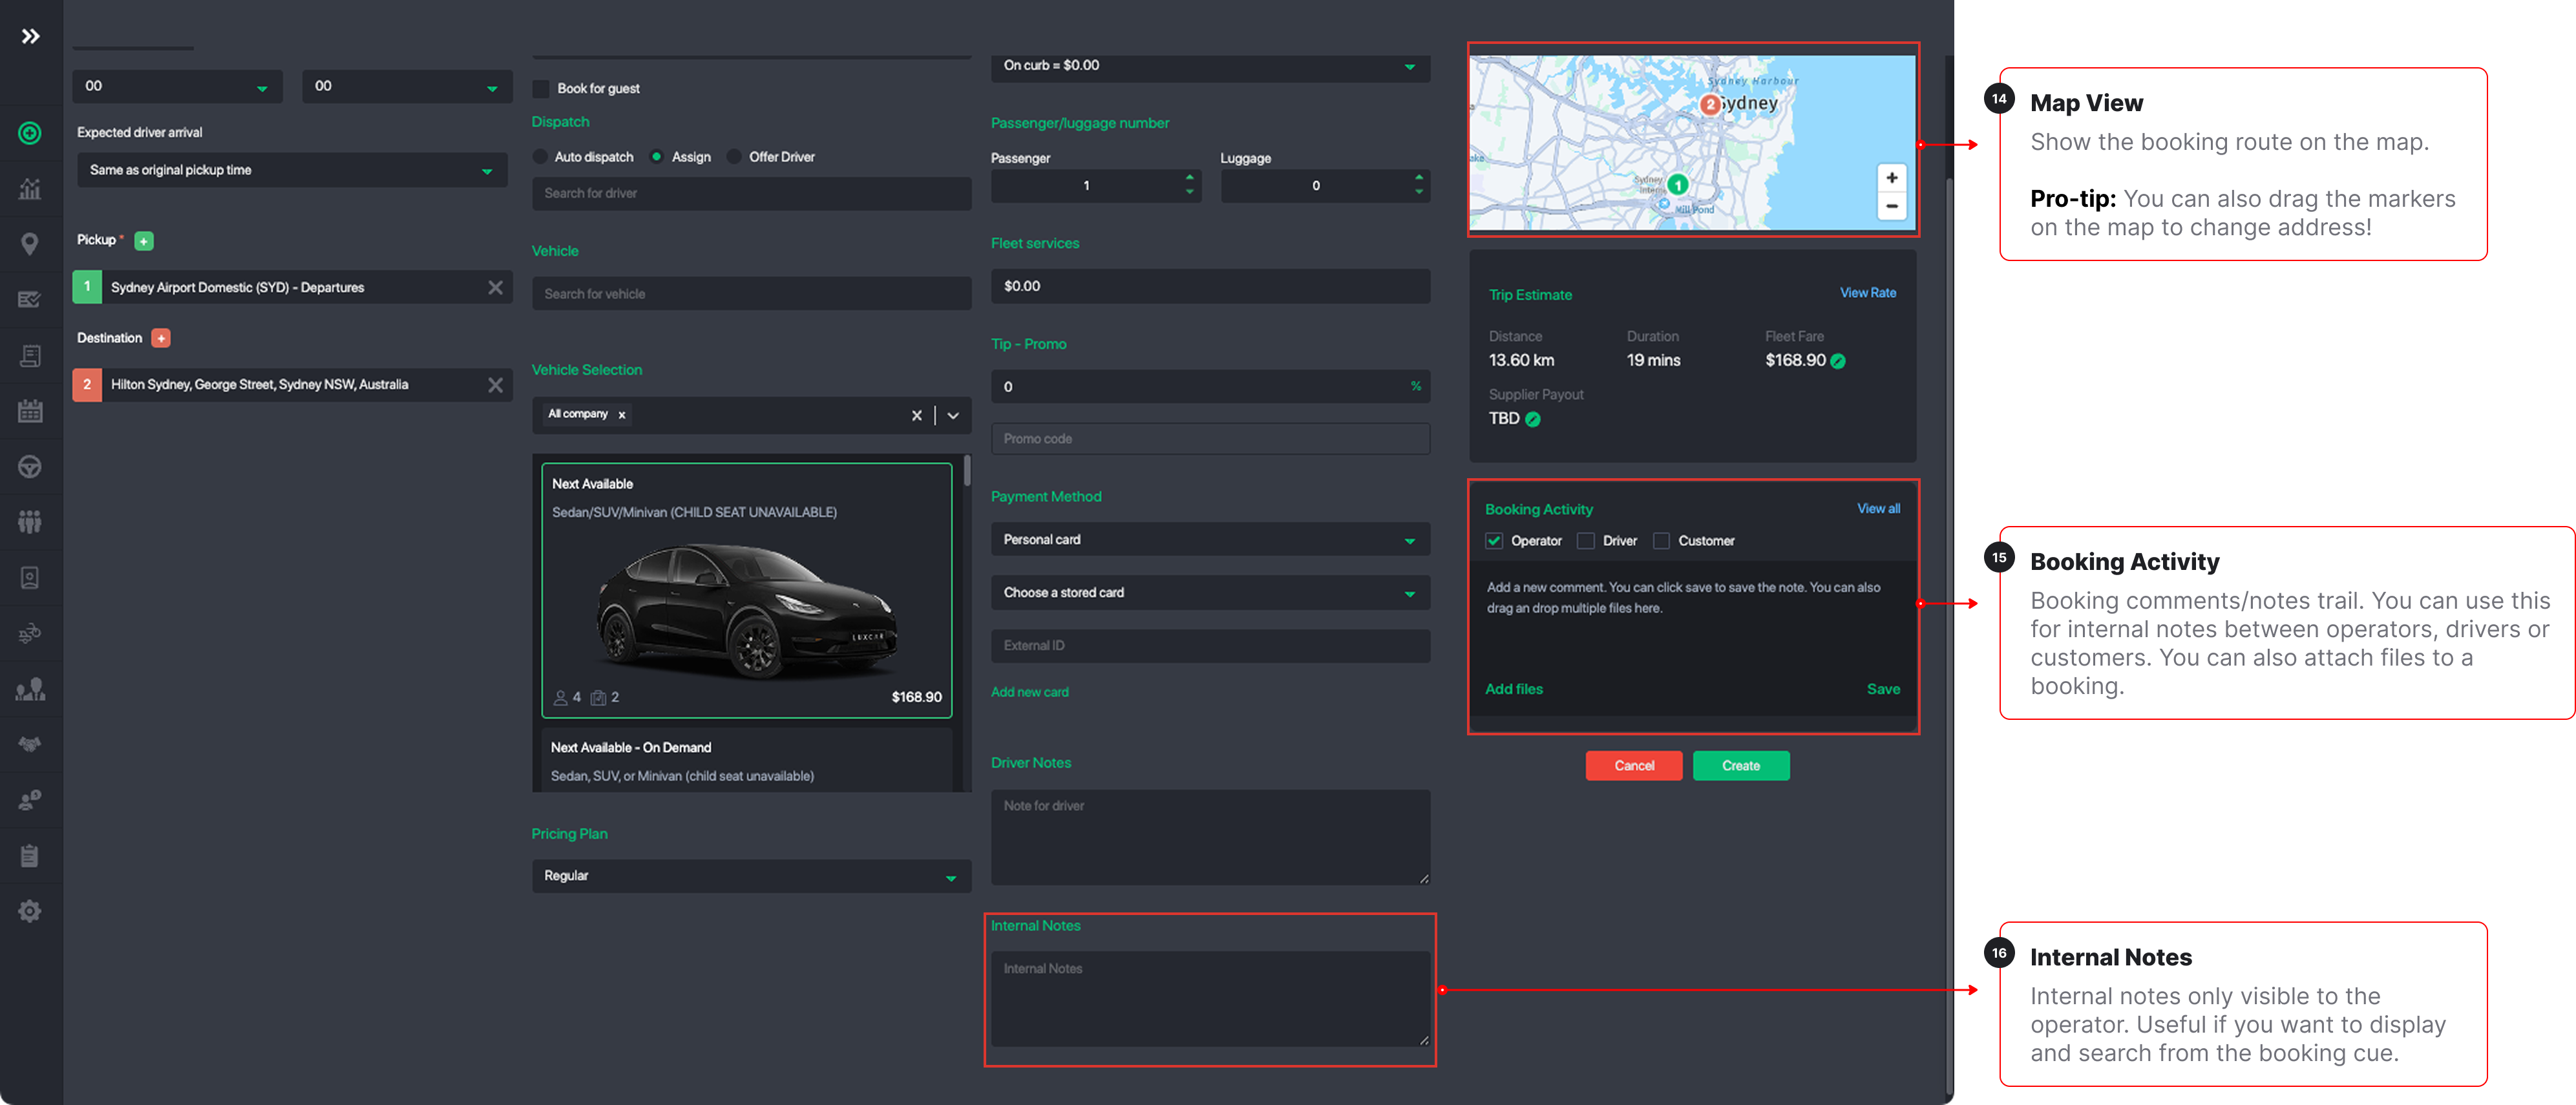Screen dimensions: 2576x1105
Task: Remove Hilton Sydney destination with X icon
Action: click(495, 385)
